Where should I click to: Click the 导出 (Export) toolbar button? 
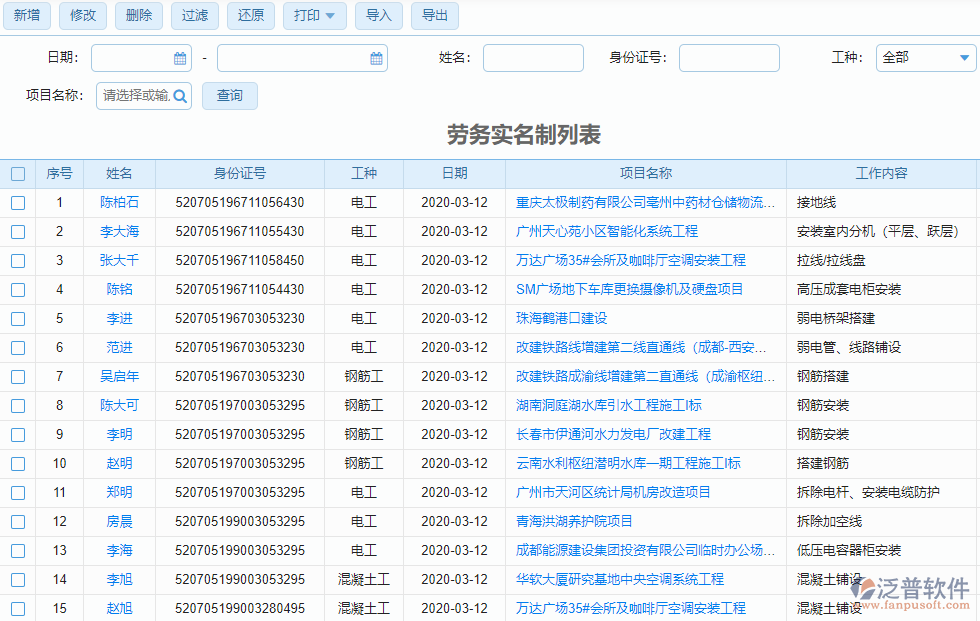[x=434, y=15]
